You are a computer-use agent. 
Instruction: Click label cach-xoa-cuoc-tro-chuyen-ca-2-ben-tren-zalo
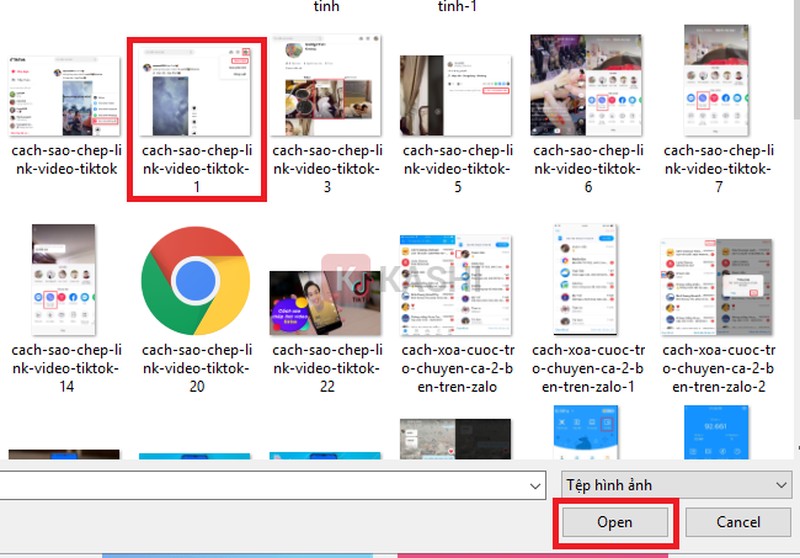tap(458, 368)
